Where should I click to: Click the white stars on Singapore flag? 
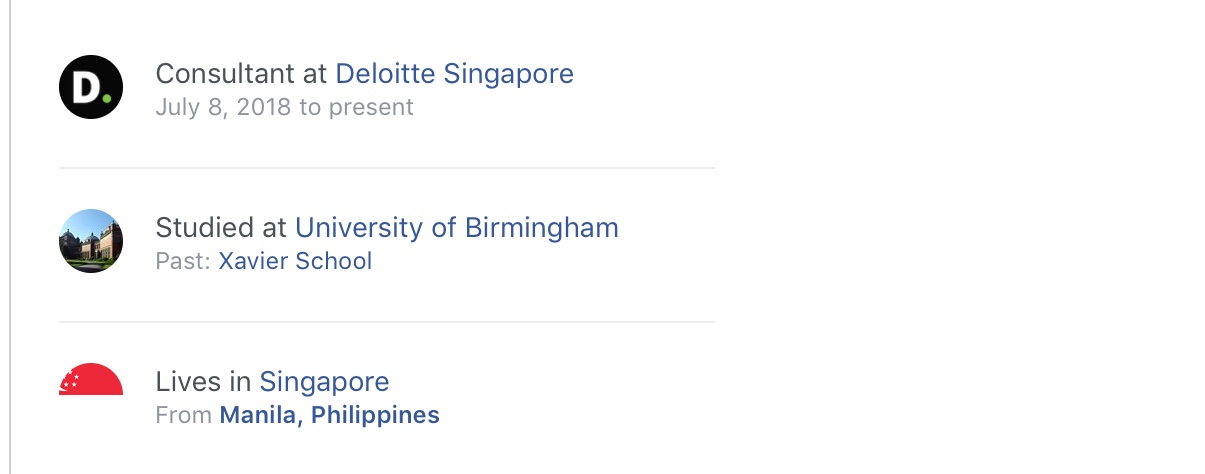point(70,381)
